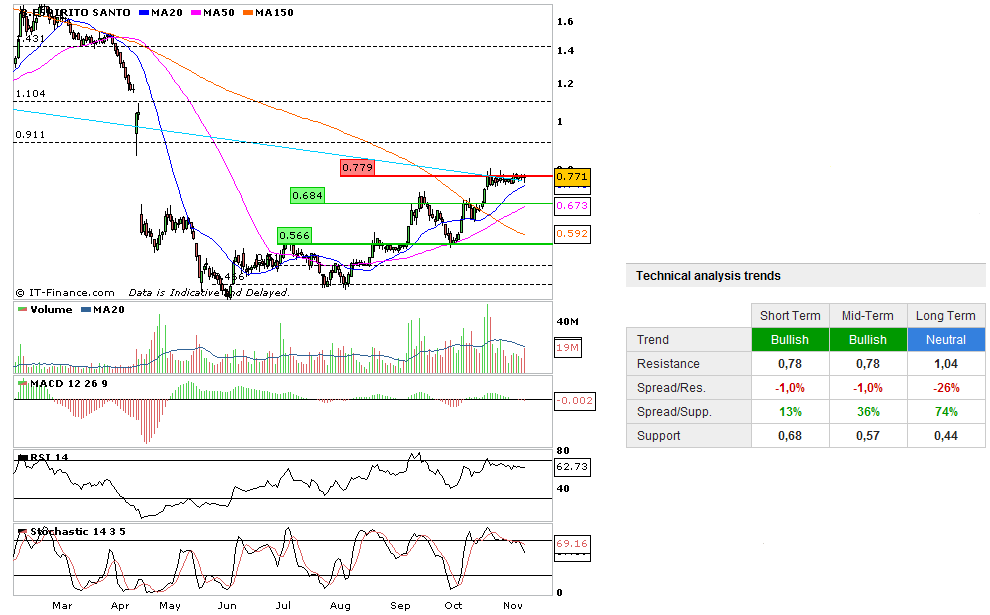Click the MA150 orange legend swatch
Image resolution: width=990 pixels, height=615 pixels.
click(248, 13)
